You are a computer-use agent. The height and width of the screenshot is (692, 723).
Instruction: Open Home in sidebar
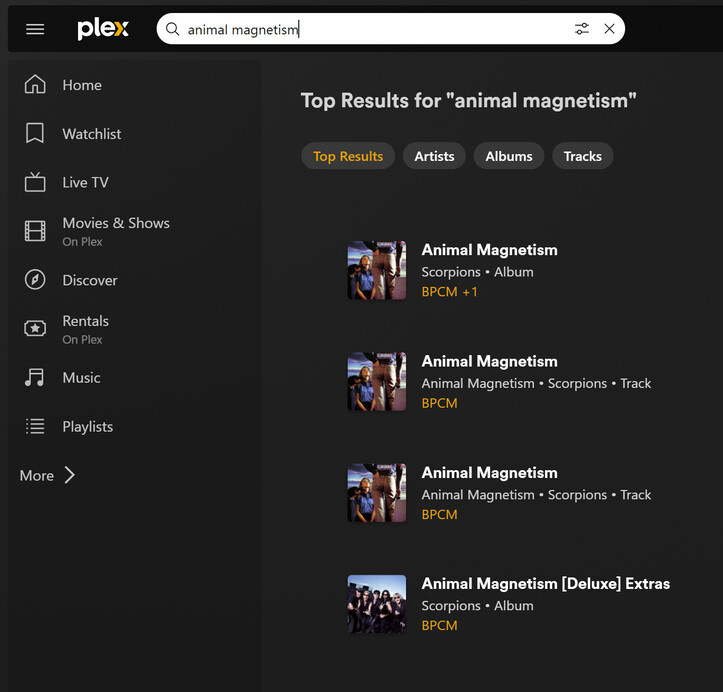pyautogui.click(x=82, y=85)
